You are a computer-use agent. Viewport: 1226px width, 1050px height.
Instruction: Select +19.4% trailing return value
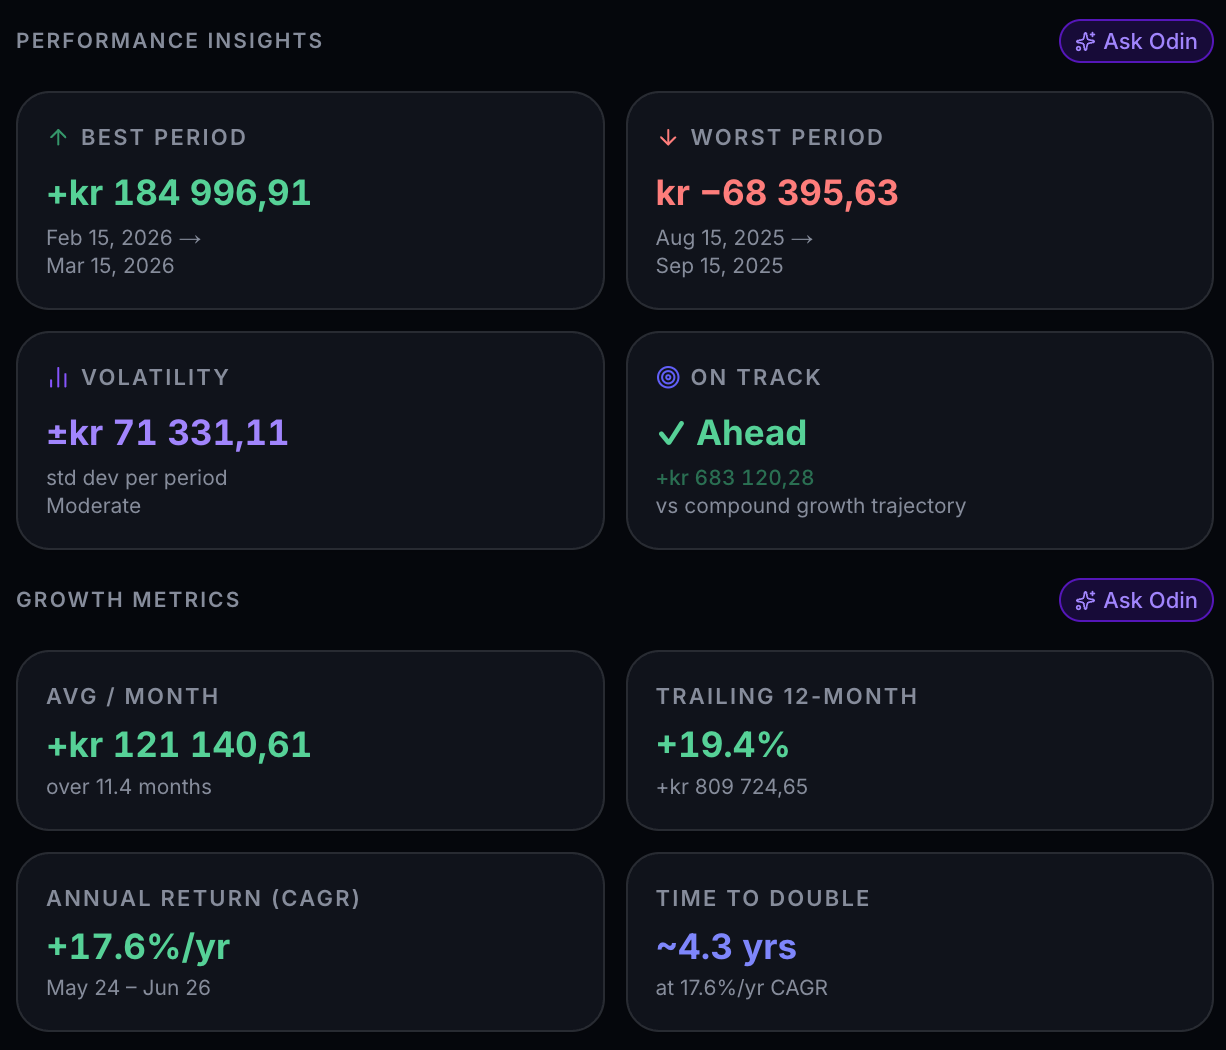coord(723,744)
